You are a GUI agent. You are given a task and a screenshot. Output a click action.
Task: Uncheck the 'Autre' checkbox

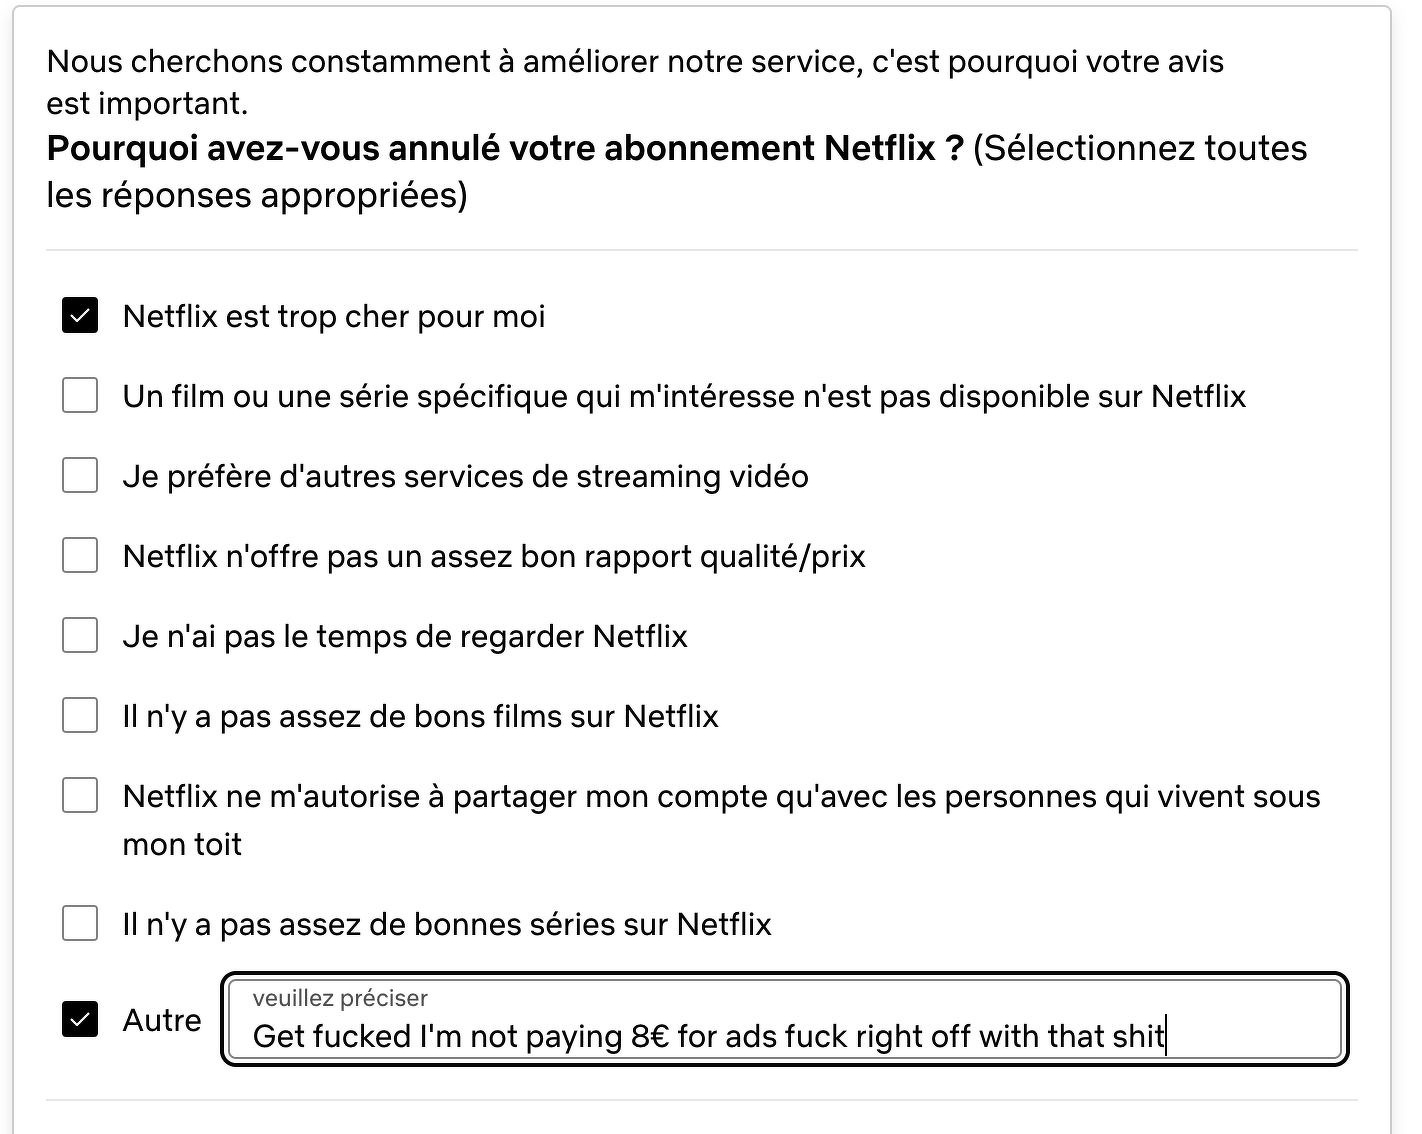[x=80, y=1019]
